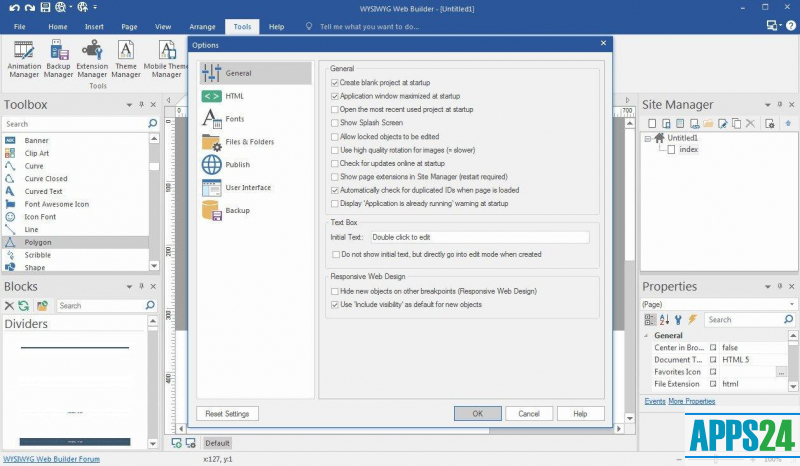The width and height of the screenshot is (800, 466).
Task: Open the WYSIWYG Web Builder Forum link
Action: pos(51,459)
